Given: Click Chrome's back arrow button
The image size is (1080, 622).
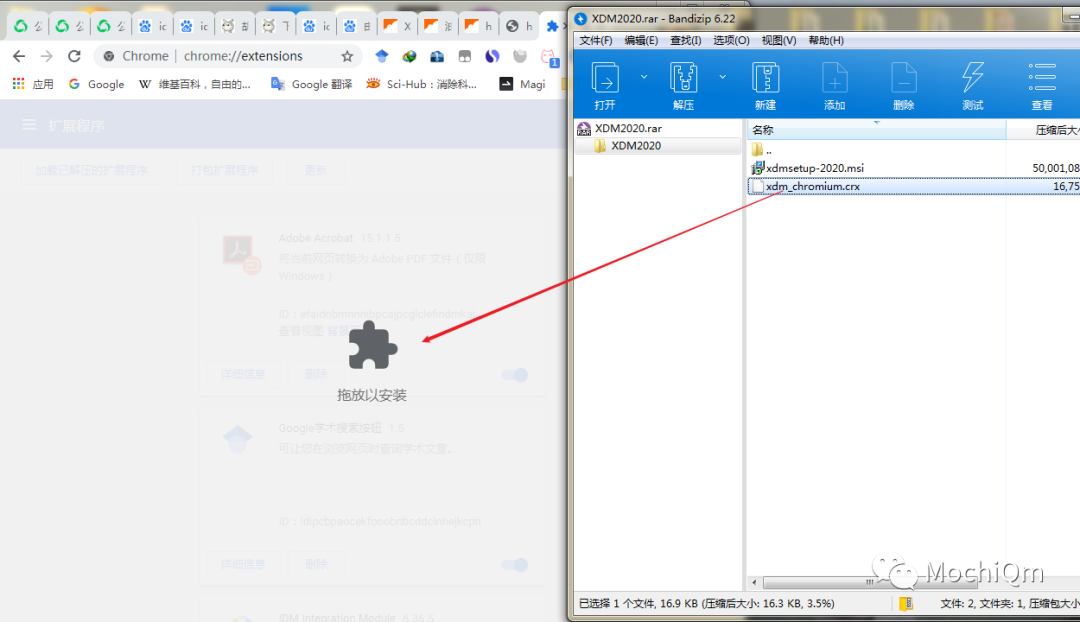Looking at the screenshot, I should (x=19, y=56).
